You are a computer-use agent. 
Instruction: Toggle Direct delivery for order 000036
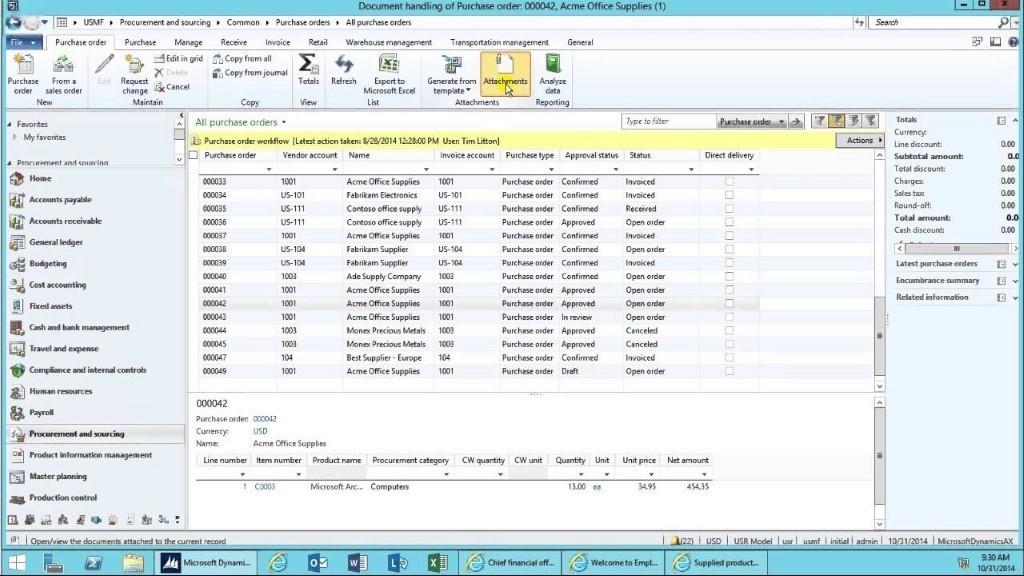click(x=729, y=222)
